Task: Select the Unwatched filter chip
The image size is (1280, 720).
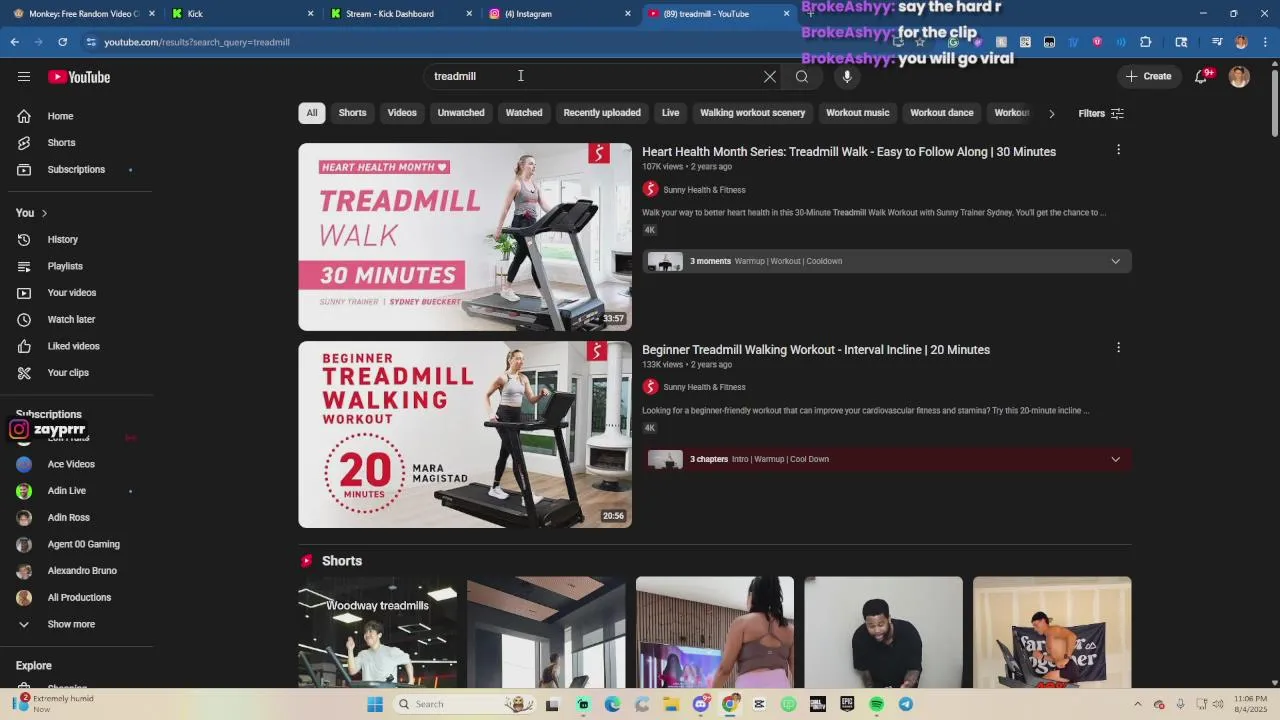Action: click(x=461, y=113)
